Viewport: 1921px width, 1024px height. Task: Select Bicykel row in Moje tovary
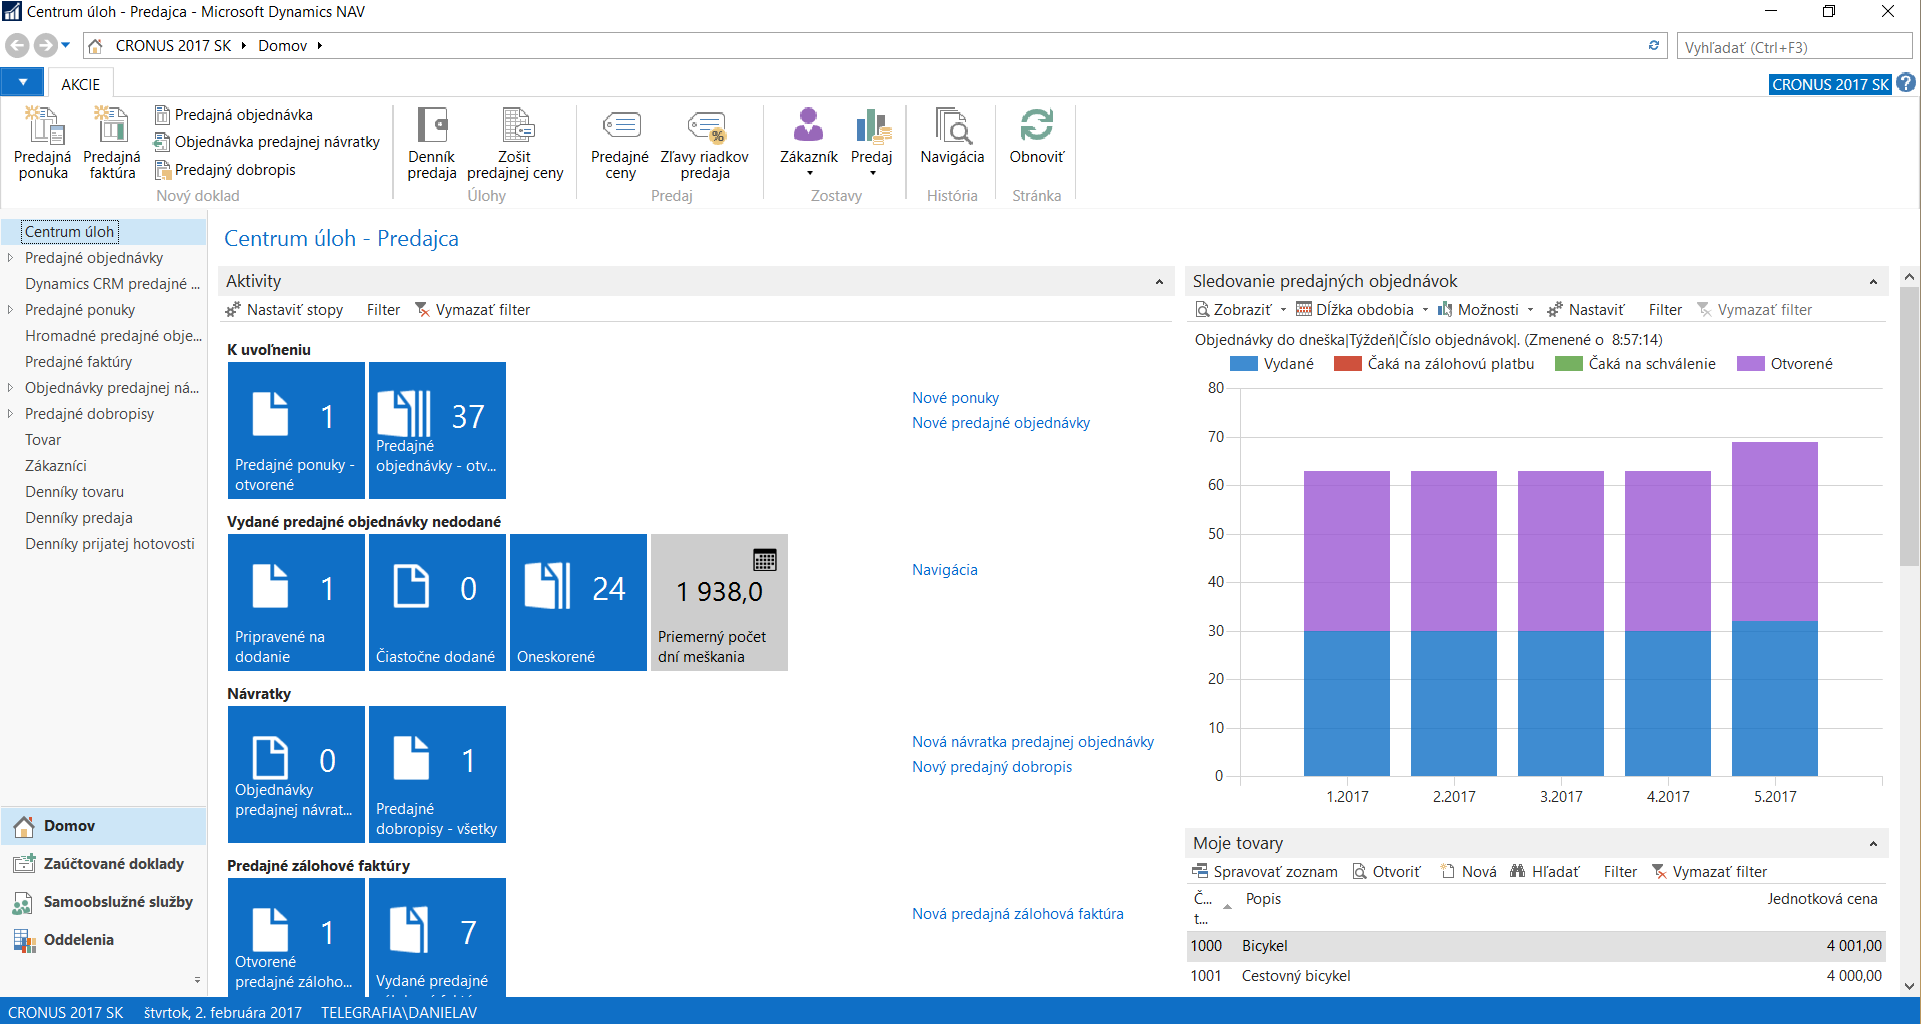click(x=1536, y=946)
